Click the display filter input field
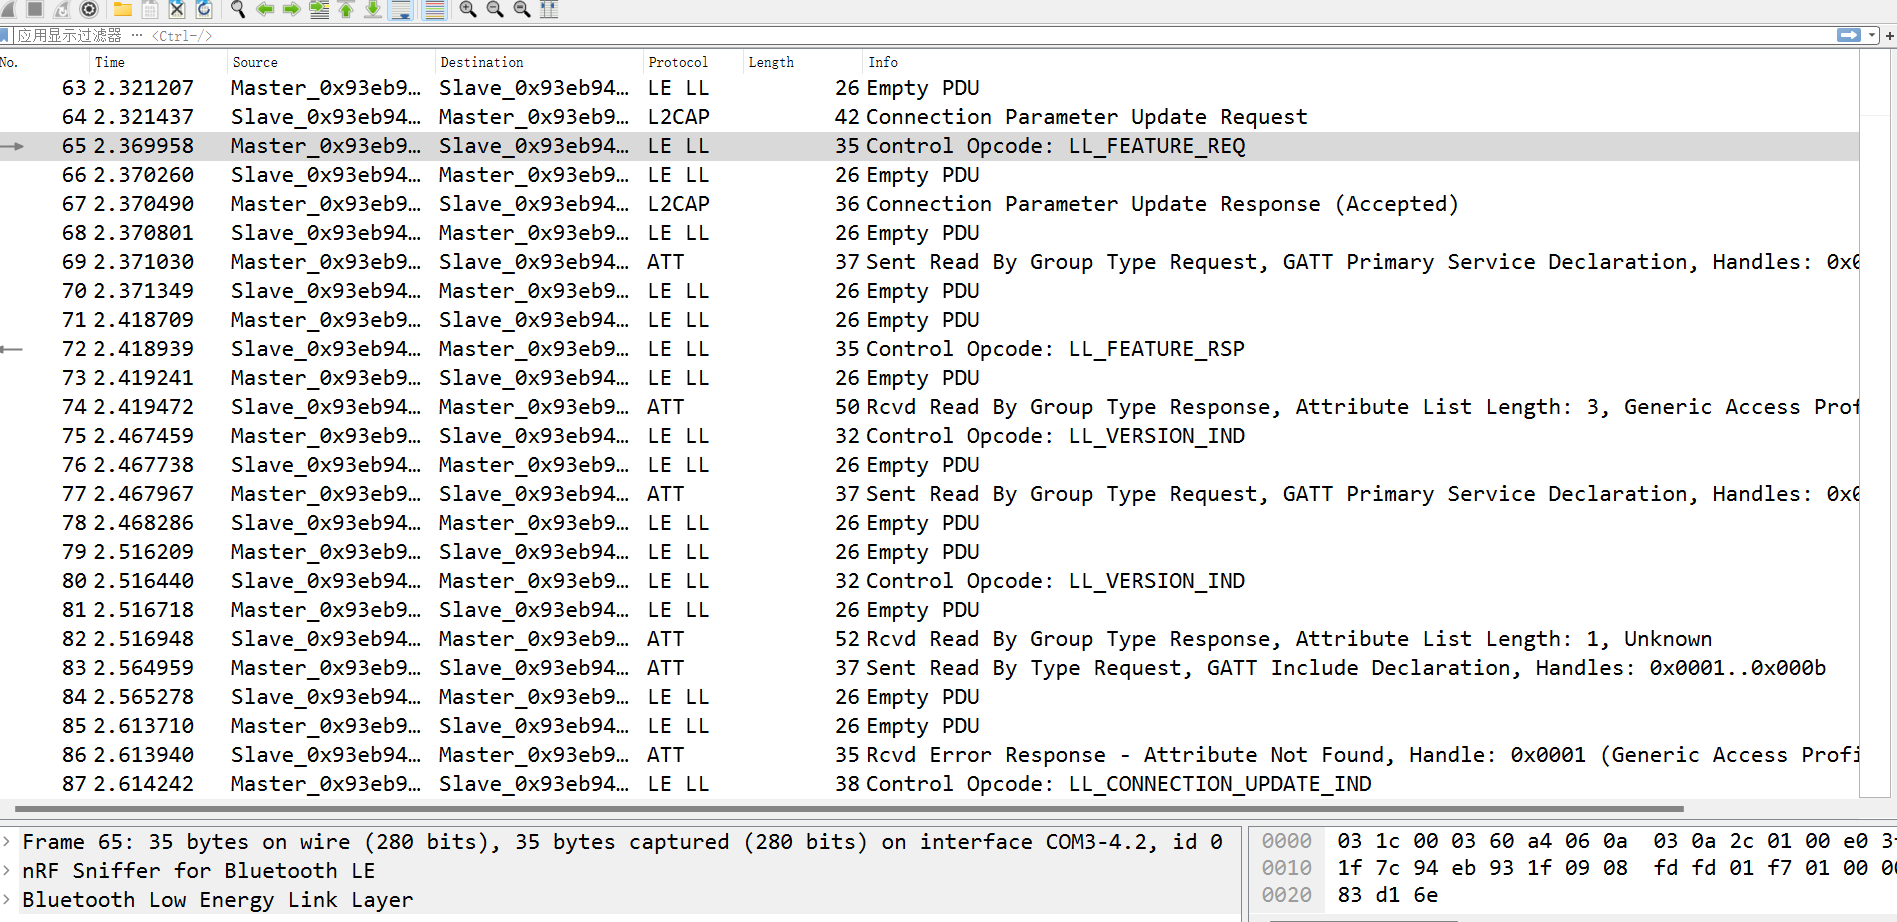 click(x=925, y=35)
